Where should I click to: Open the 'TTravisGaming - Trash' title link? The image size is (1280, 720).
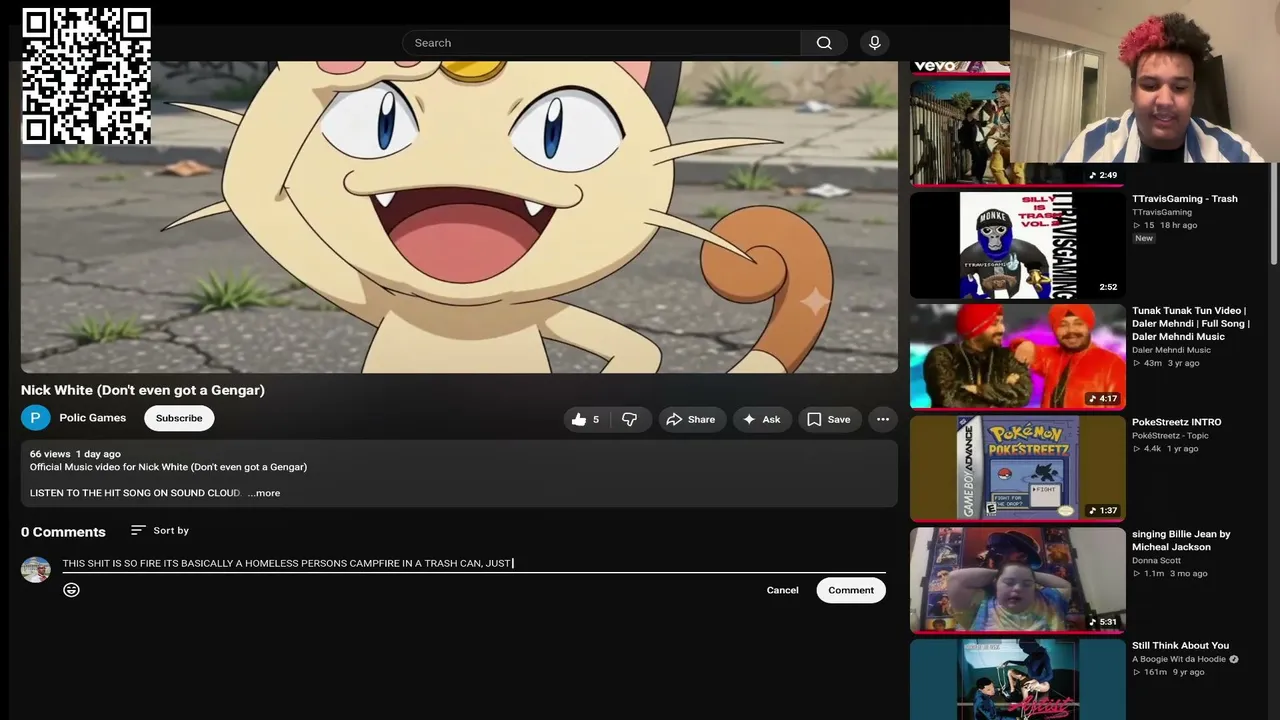point(1185,199)
